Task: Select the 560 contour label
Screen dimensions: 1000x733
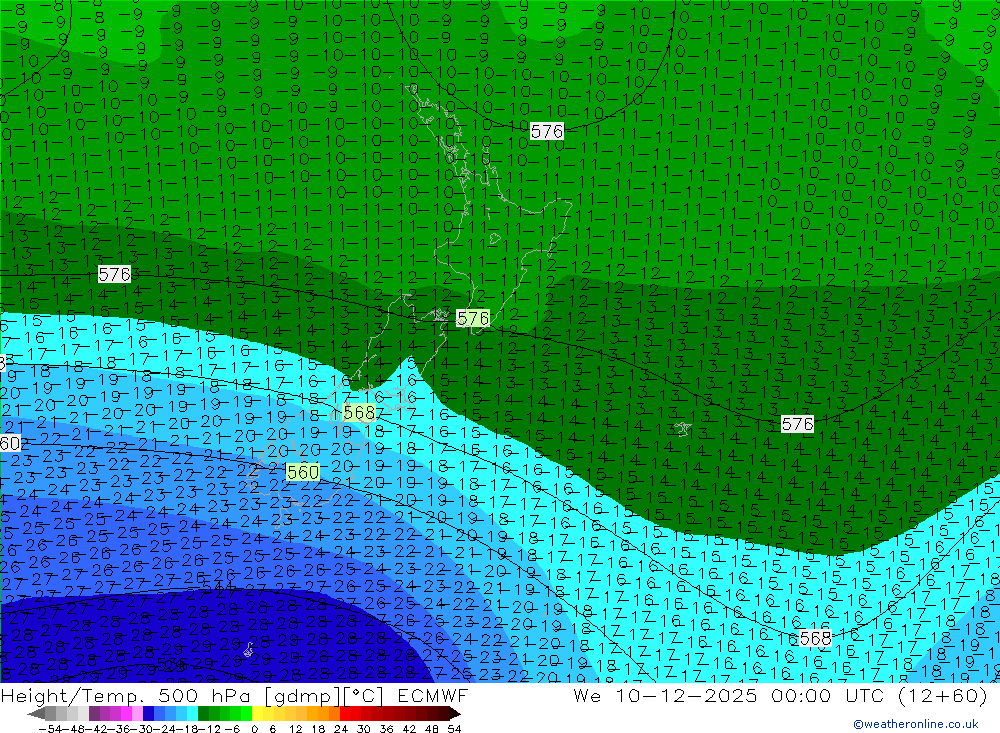Action: (x=302, y=472)
